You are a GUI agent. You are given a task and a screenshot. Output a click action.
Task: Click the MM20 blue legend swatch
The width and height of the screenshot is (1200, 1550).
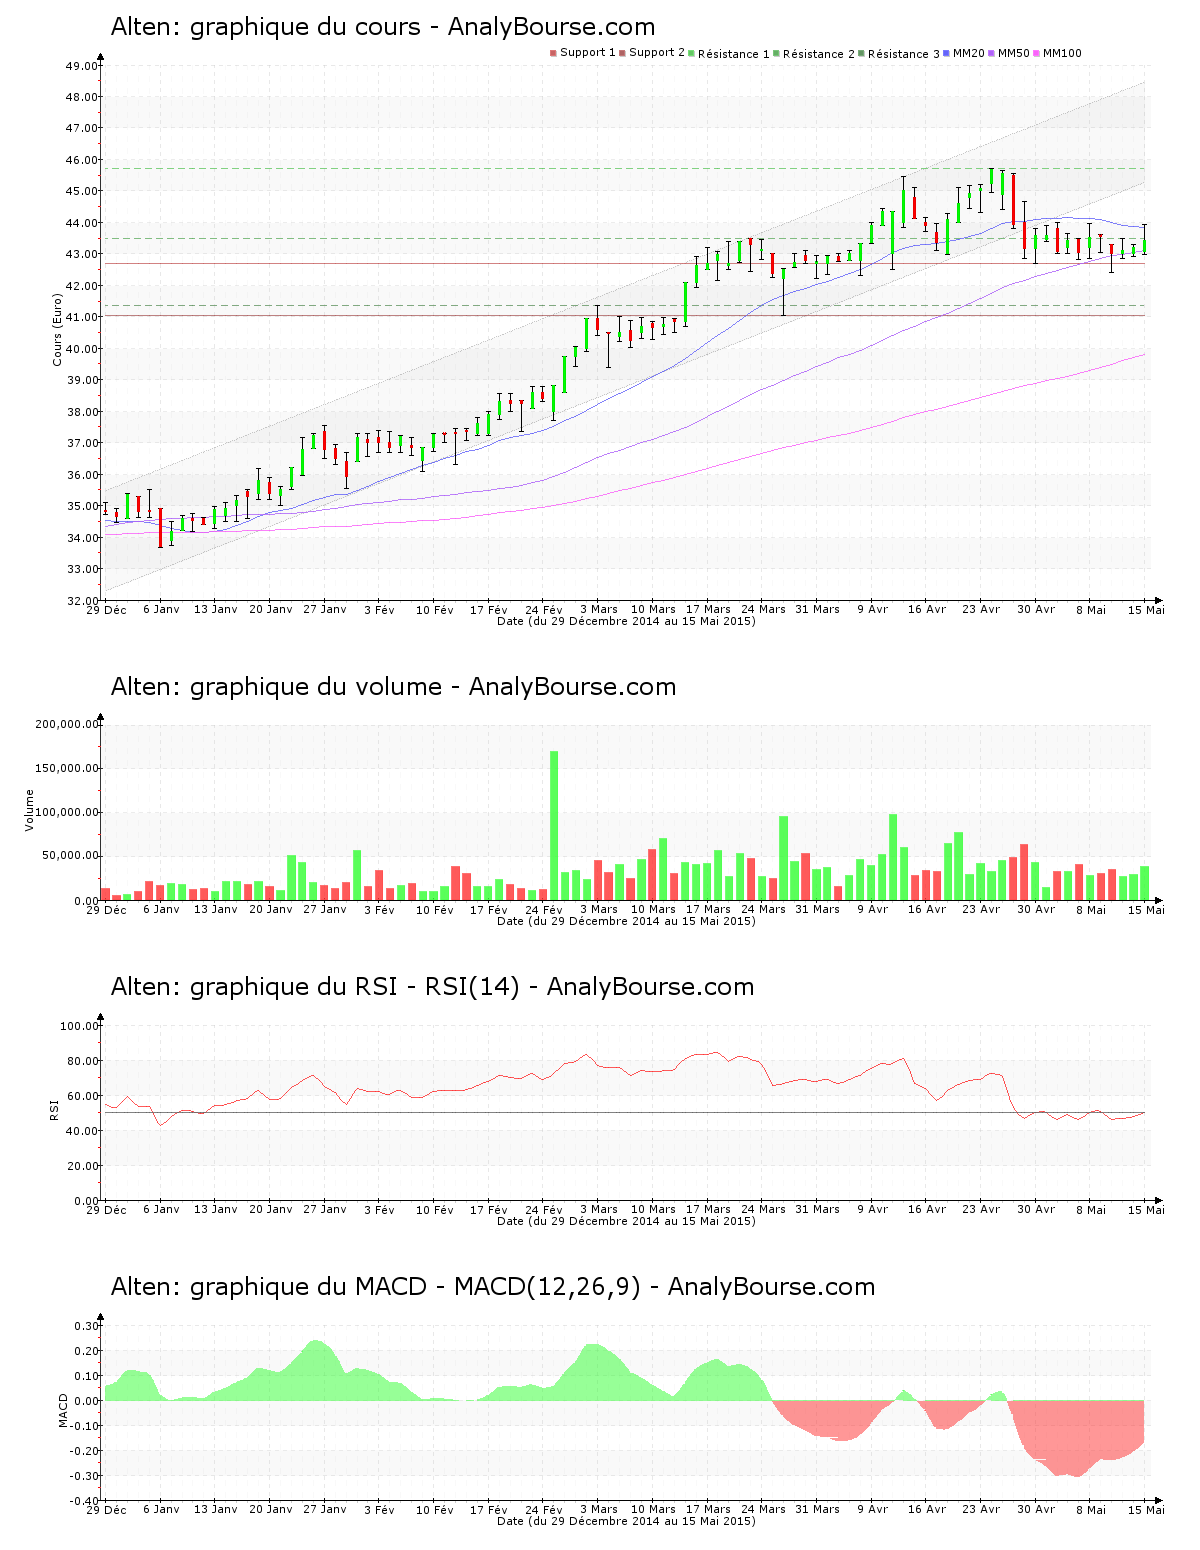tap(946, 53)
